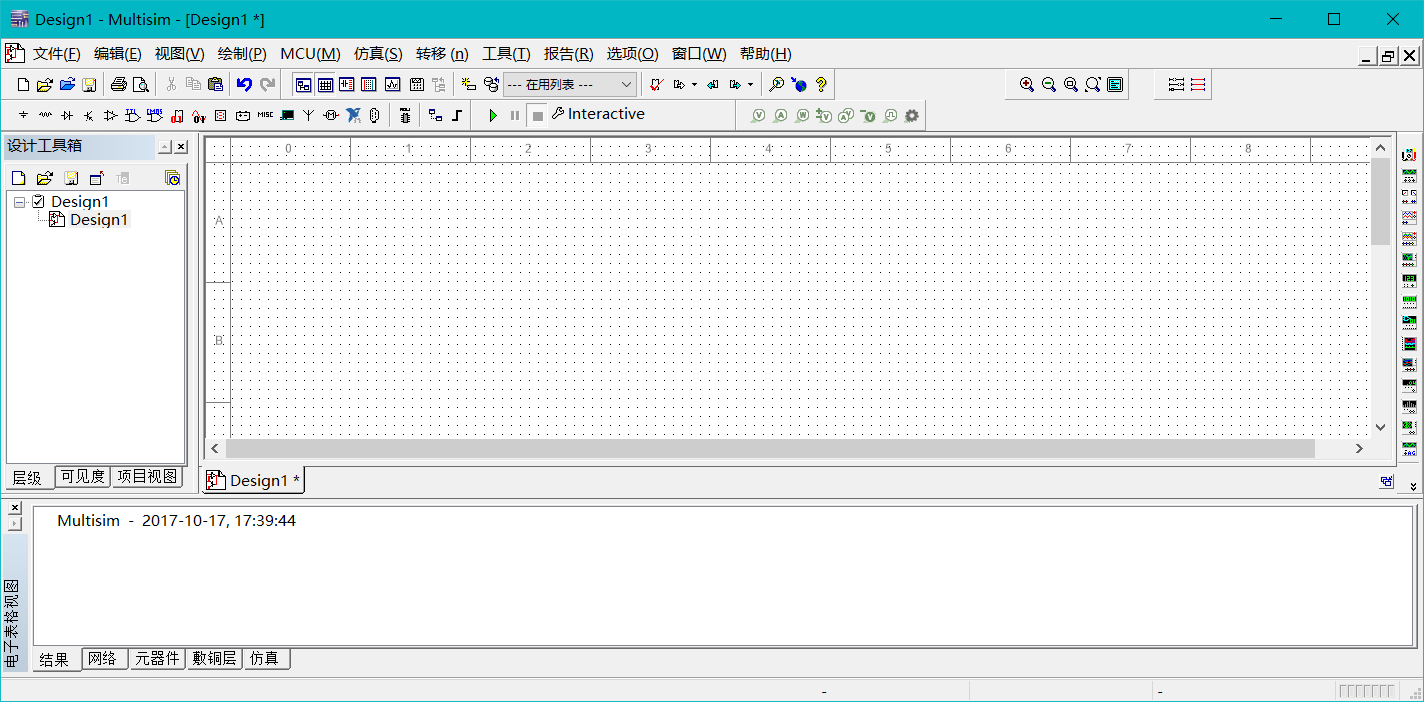Open the MCU(M) menu
This screenshot has height=702, width=1424.
(x=310, y=54)
